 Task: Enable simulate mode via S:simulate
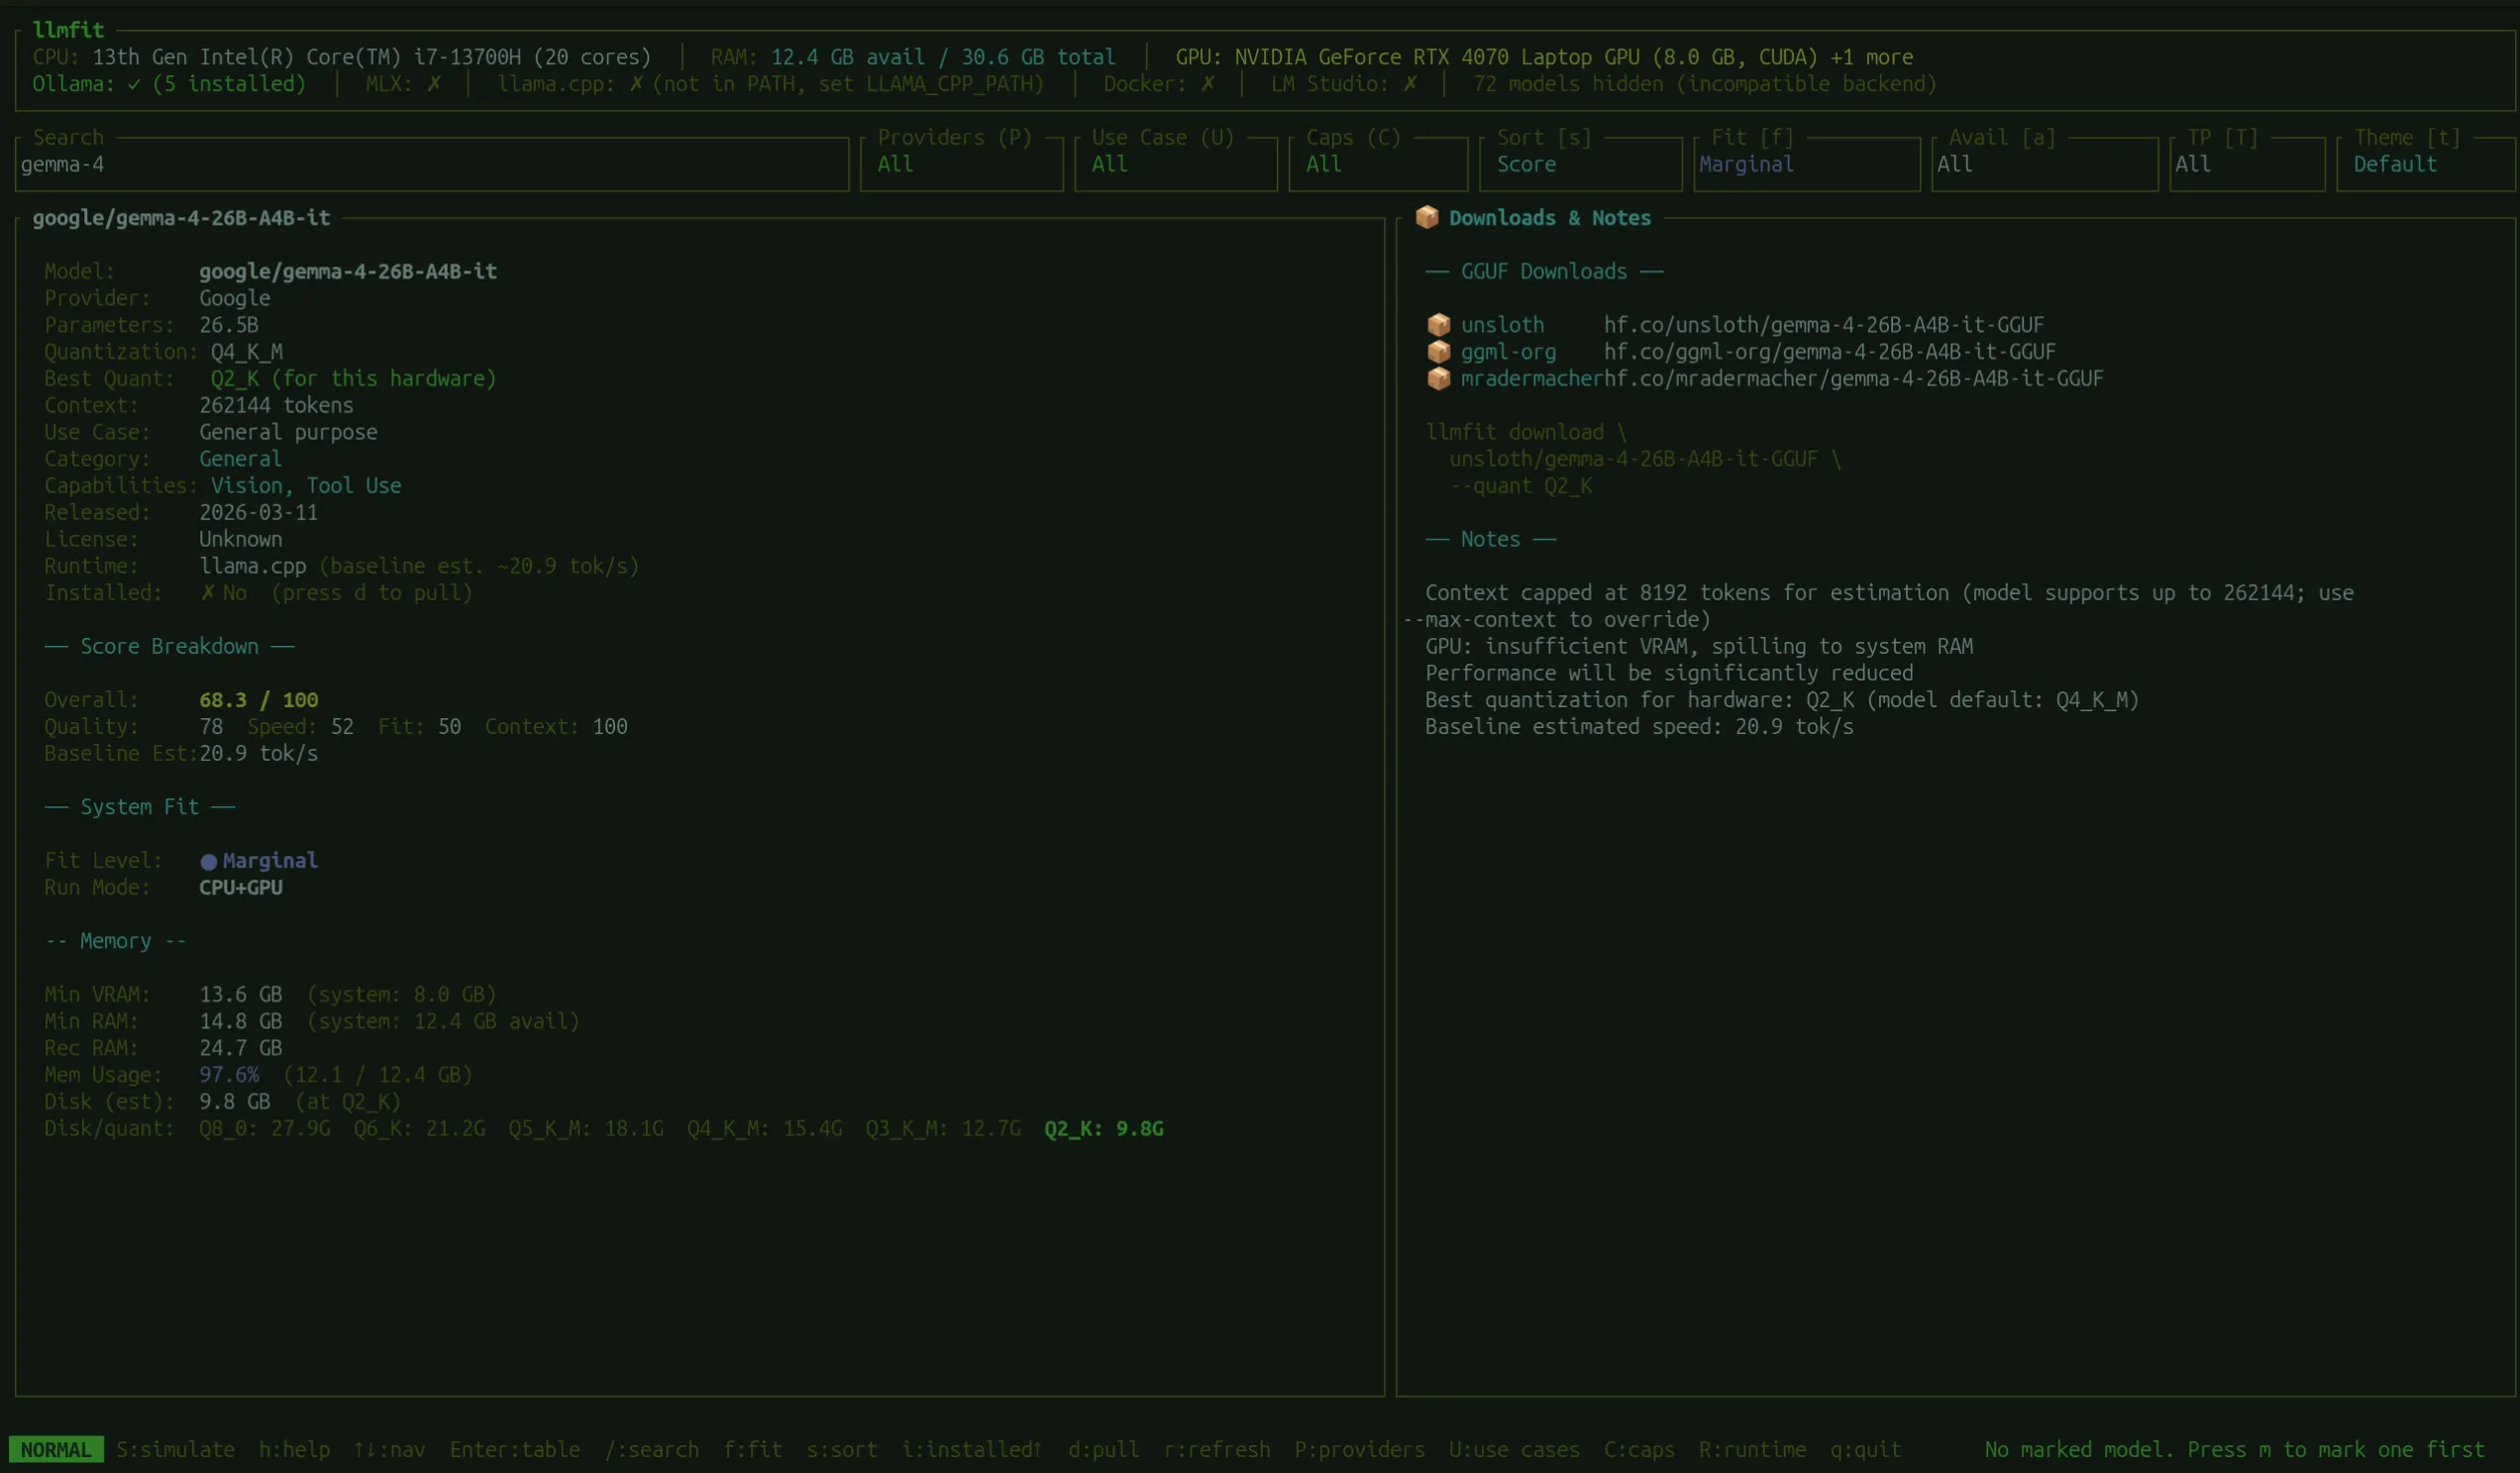175,1449
